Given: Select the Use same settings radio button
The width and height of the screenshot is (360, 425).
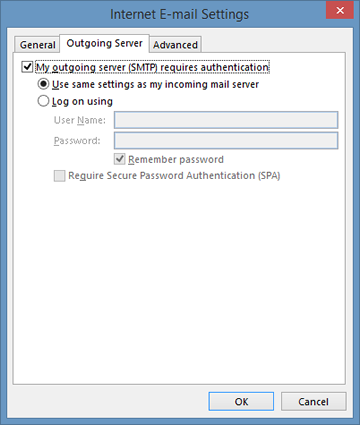Looking at the screenshot, I should (x=43, y=84).
